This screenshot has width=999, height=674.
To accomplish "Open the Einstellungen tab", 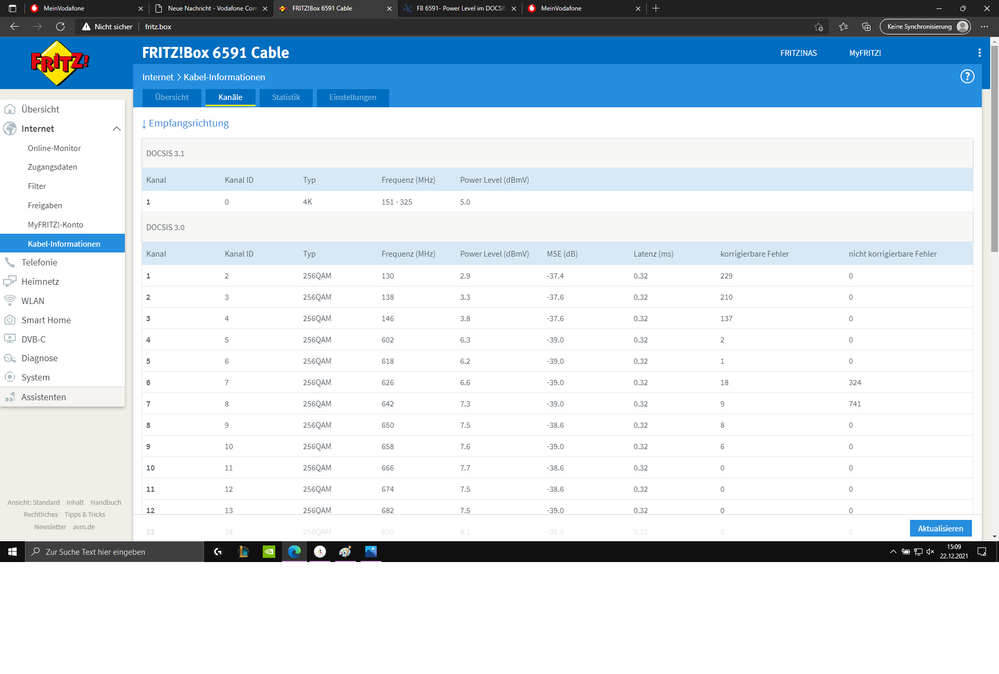I will (352, 97).
